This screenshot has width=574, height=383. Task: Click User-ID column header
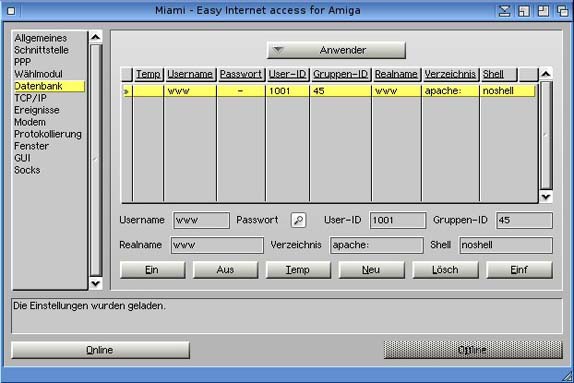288,74
